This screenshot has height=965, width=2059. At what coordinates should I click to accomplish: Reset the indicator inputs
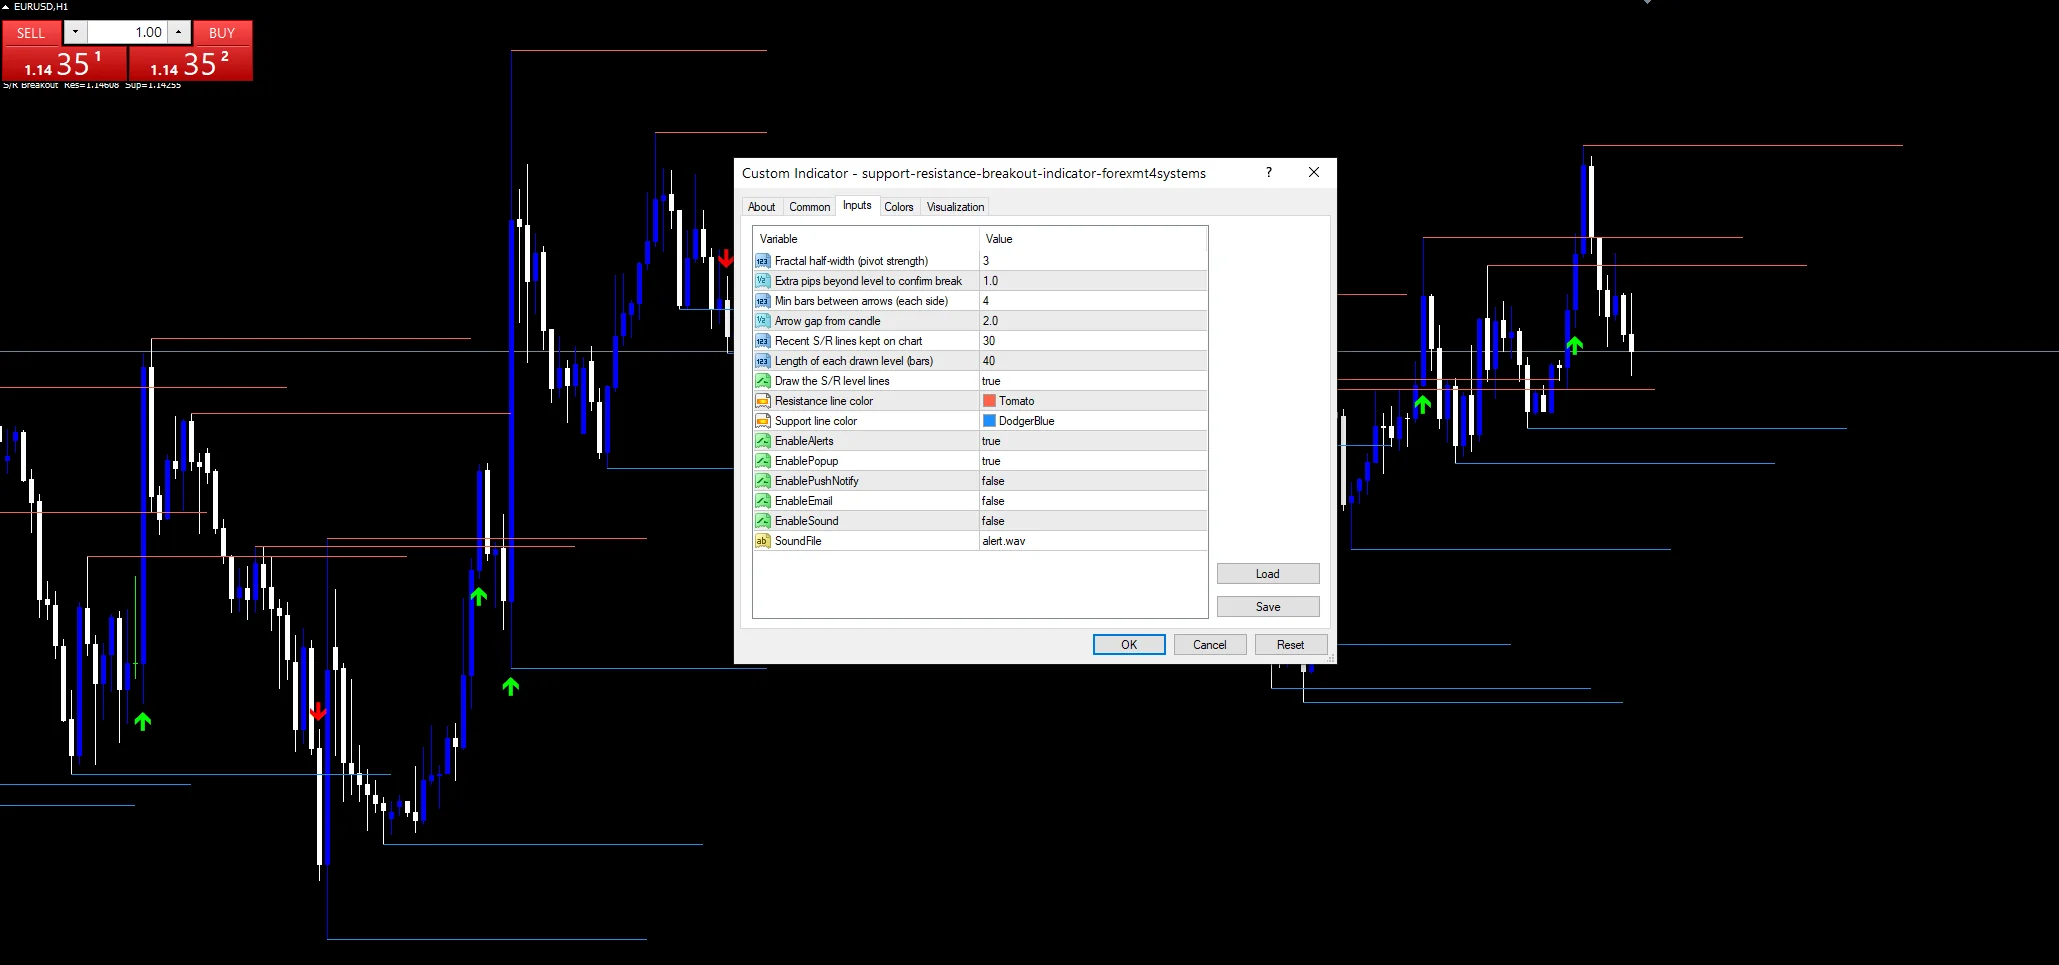coord(1290,645)
